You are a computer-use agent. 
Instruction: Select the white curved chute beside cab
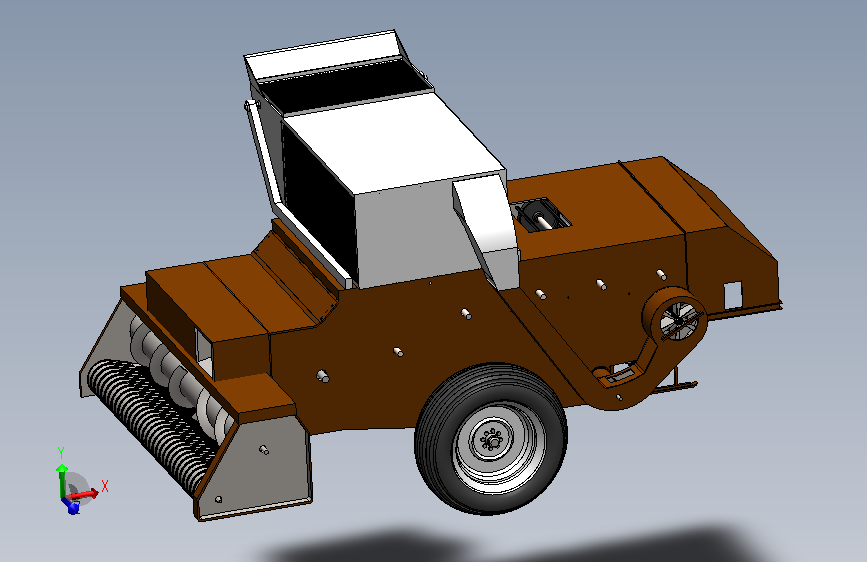487,230
